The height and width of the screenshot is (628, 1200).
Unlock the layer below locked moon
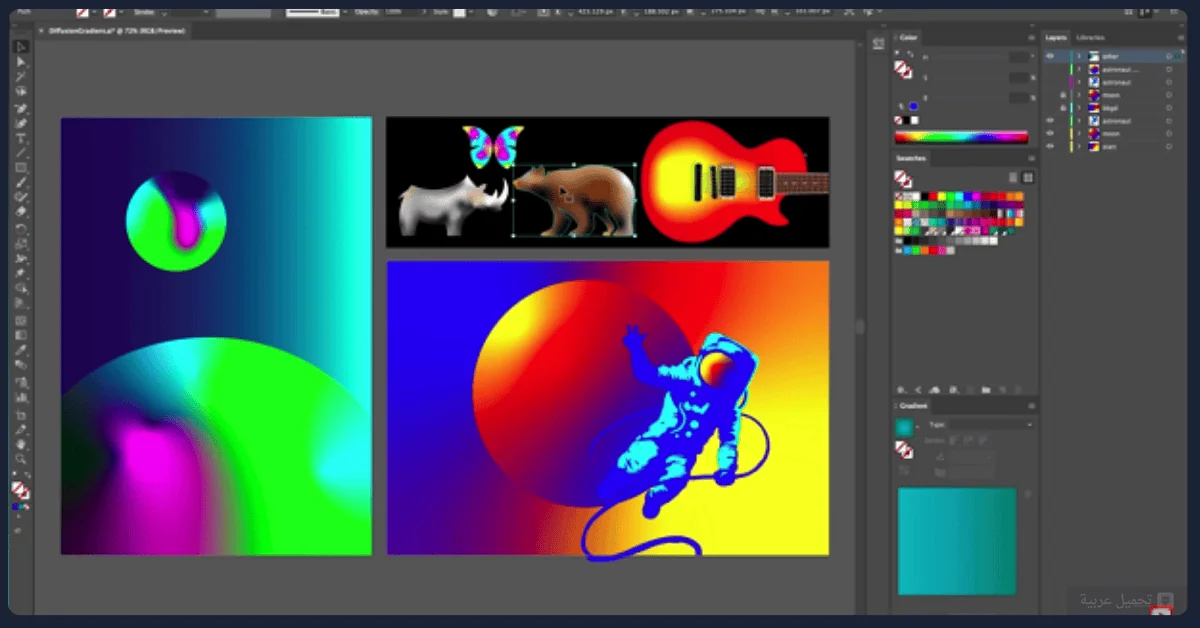tap(1062, 107)
